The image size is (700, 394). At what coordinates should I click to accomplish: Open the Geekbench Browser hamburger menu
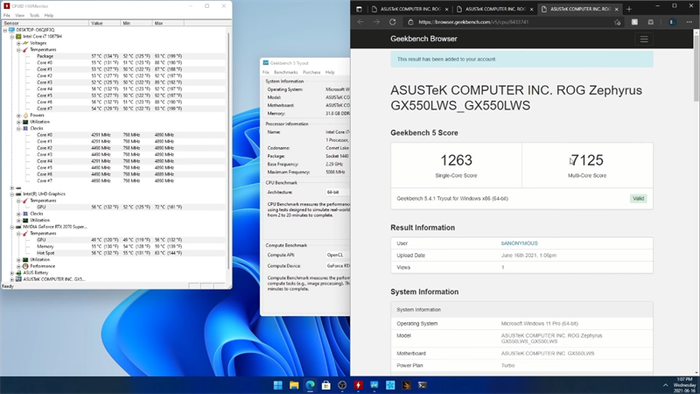tap(644, 39)
